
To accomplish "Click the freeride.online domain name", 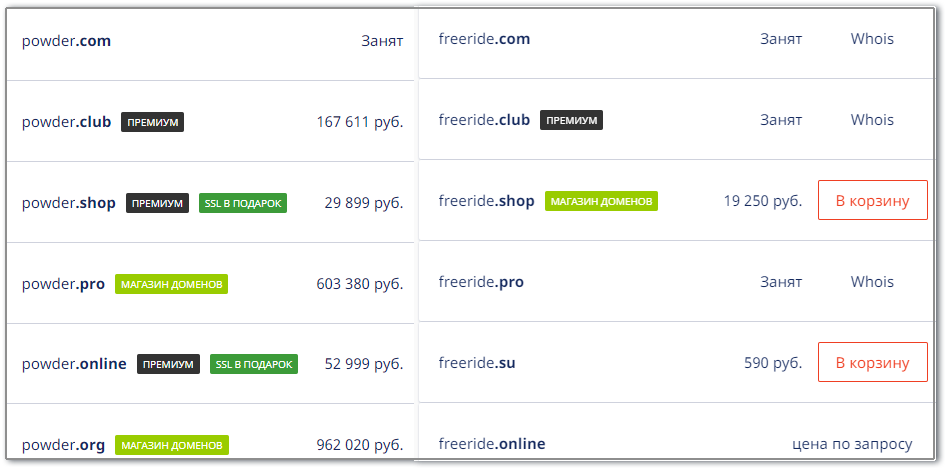I will tap(492, 444).
